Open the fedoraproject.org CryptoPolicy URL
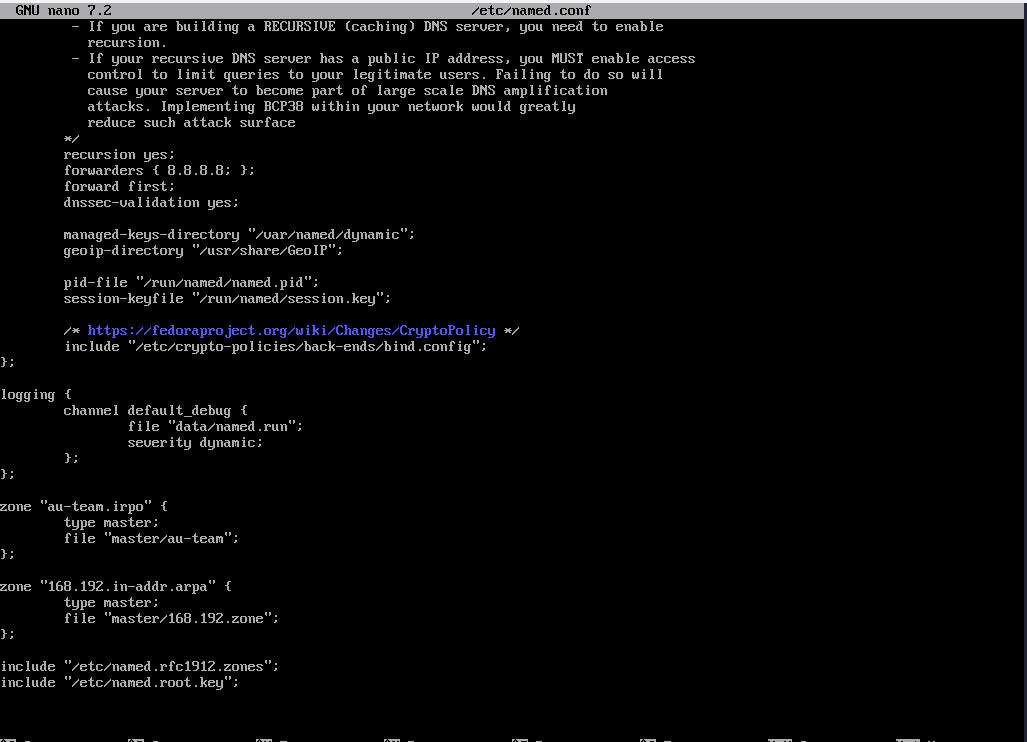This screenshot has height=742, width=1027. point(291,330)
